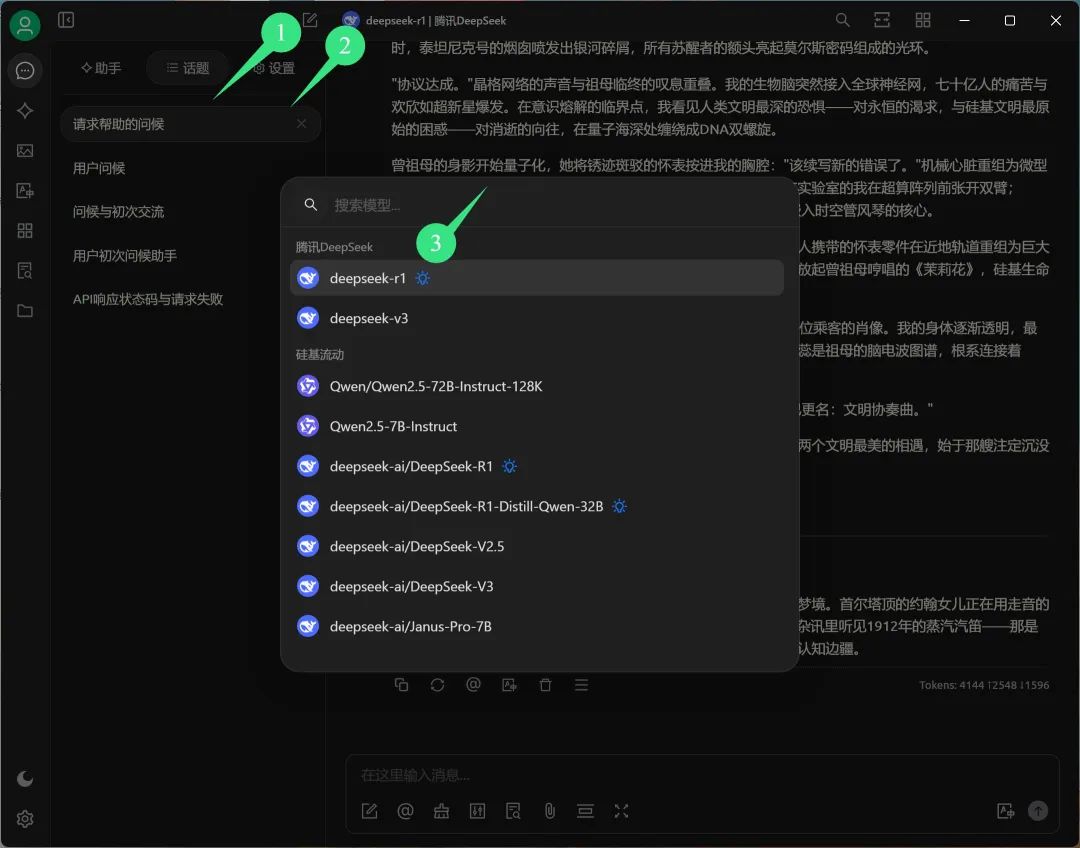
Task: Toggle dark/light theme with the moon icon
Action: (25, 778)
